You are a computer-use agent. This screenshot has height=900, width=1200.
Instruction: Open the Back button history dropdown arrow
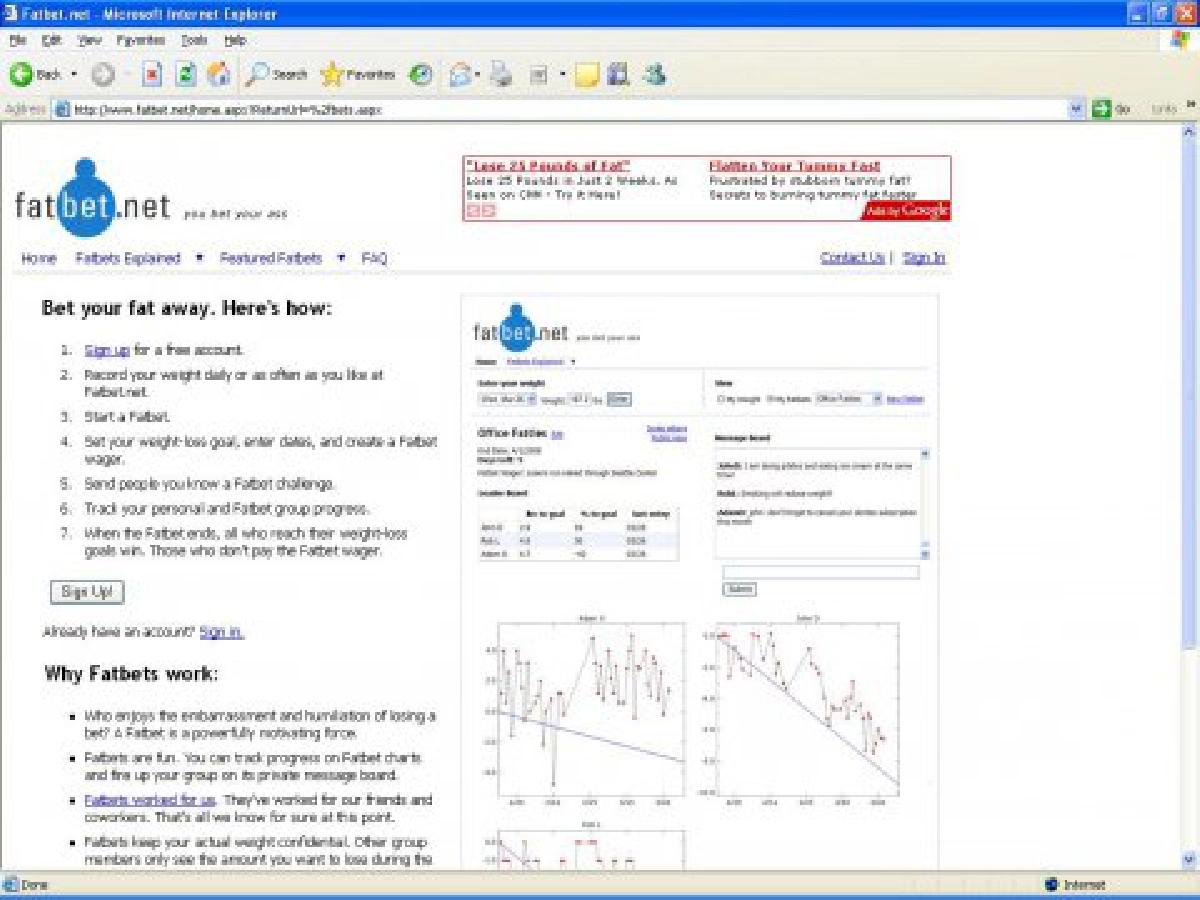click(x=74, y=74)
